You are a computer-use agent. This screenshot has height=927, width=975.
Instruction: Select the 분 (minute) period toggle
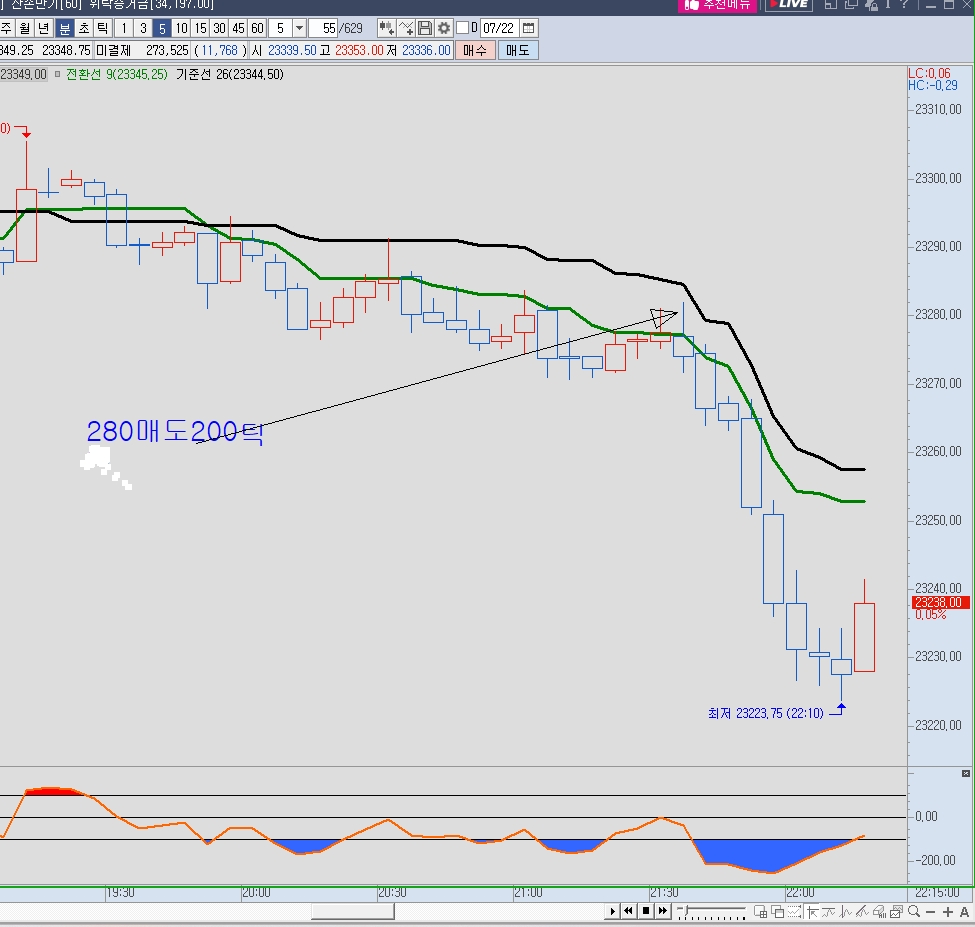tap(64, 28)
